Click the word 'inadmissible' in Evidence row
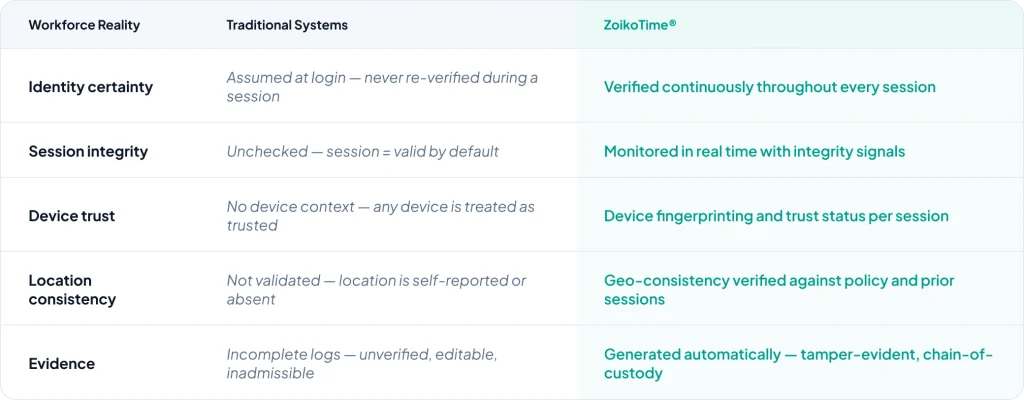 point(271,373)
